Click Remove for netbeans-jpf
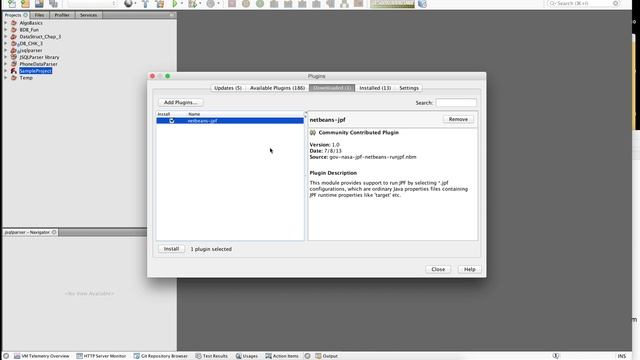This screenshot has height=360, width=640. point(458,120)
